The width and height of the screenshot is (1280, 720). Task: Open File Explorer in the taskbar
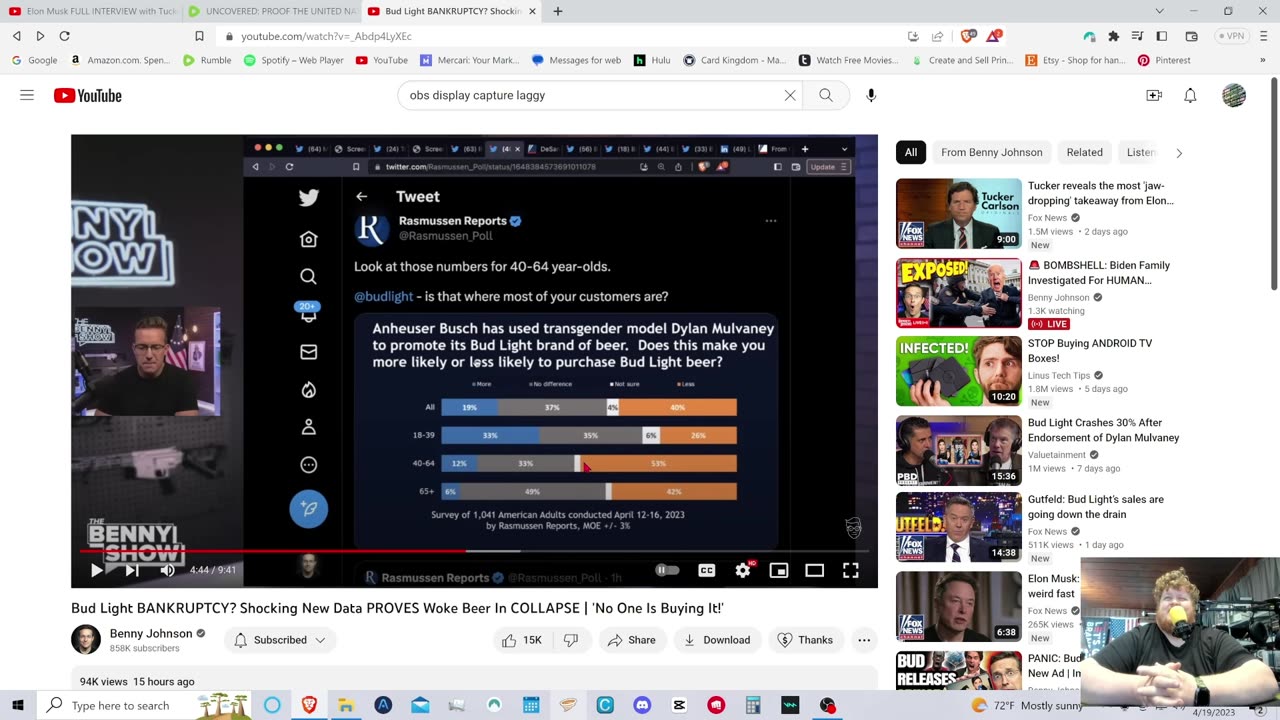click(346, 705)
